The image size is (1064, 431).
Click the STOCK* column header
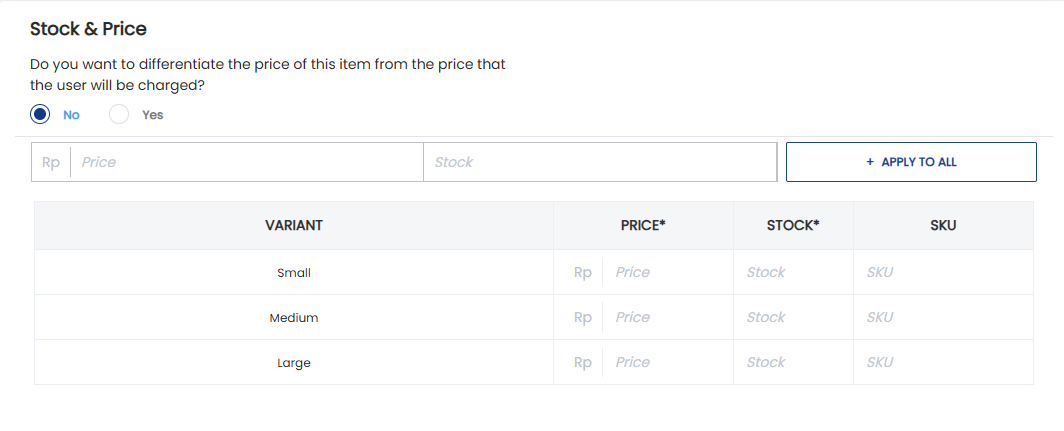point(793,225)
